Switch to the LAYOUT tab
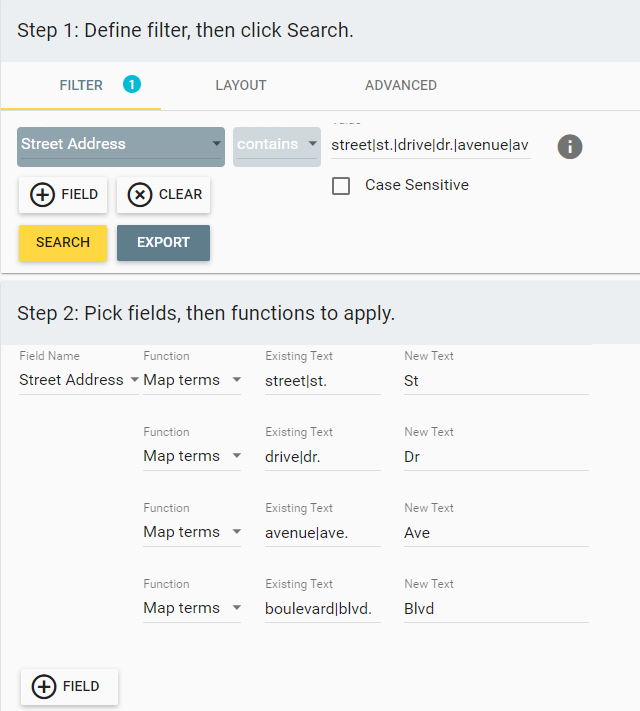The width and height of the screenshot is (640, 711). pos(241,85)
